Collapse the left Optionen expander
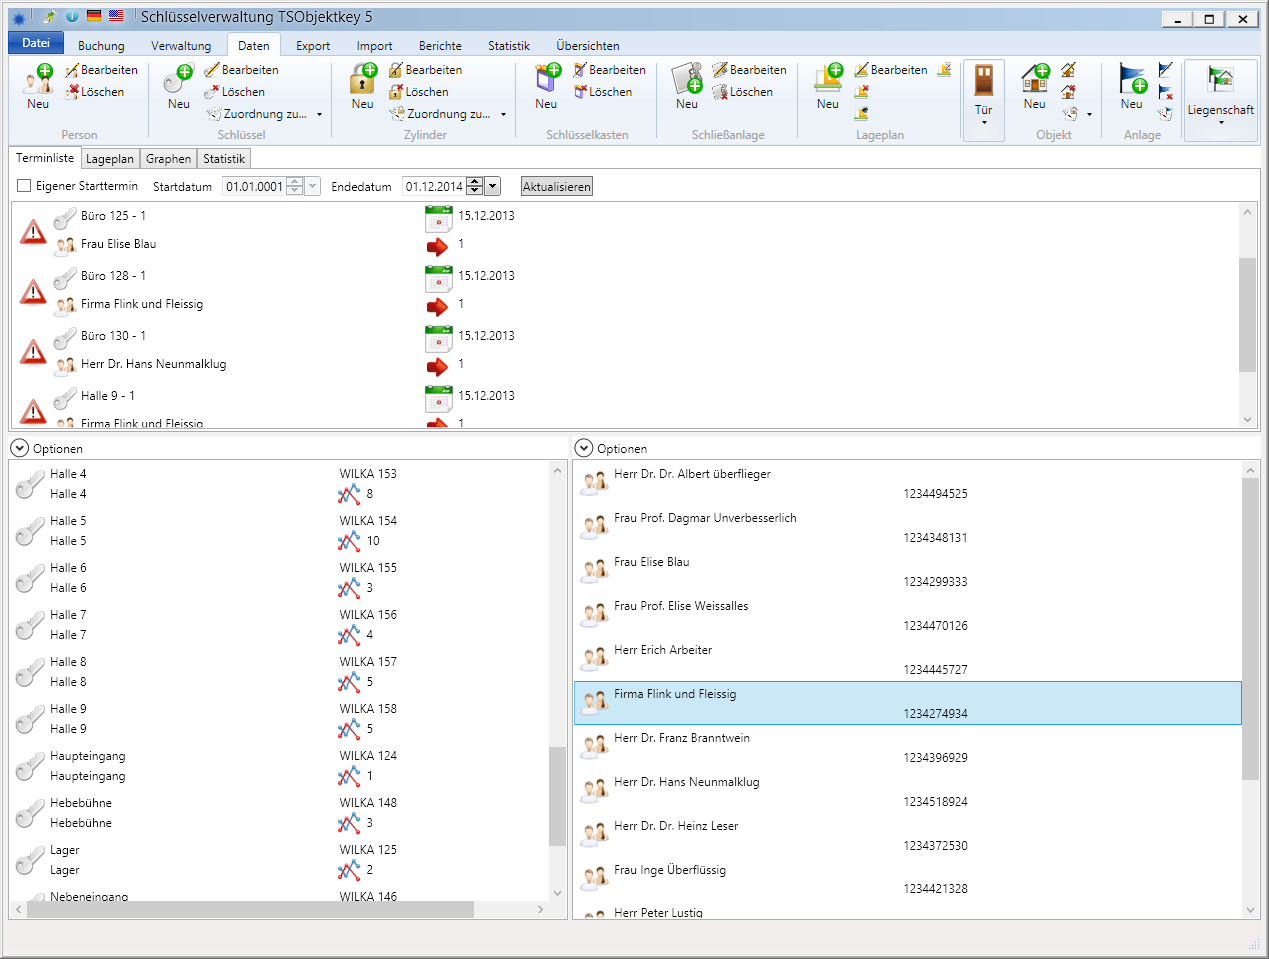This screenshot has width=1269, height=959. [x=19, y=448]
